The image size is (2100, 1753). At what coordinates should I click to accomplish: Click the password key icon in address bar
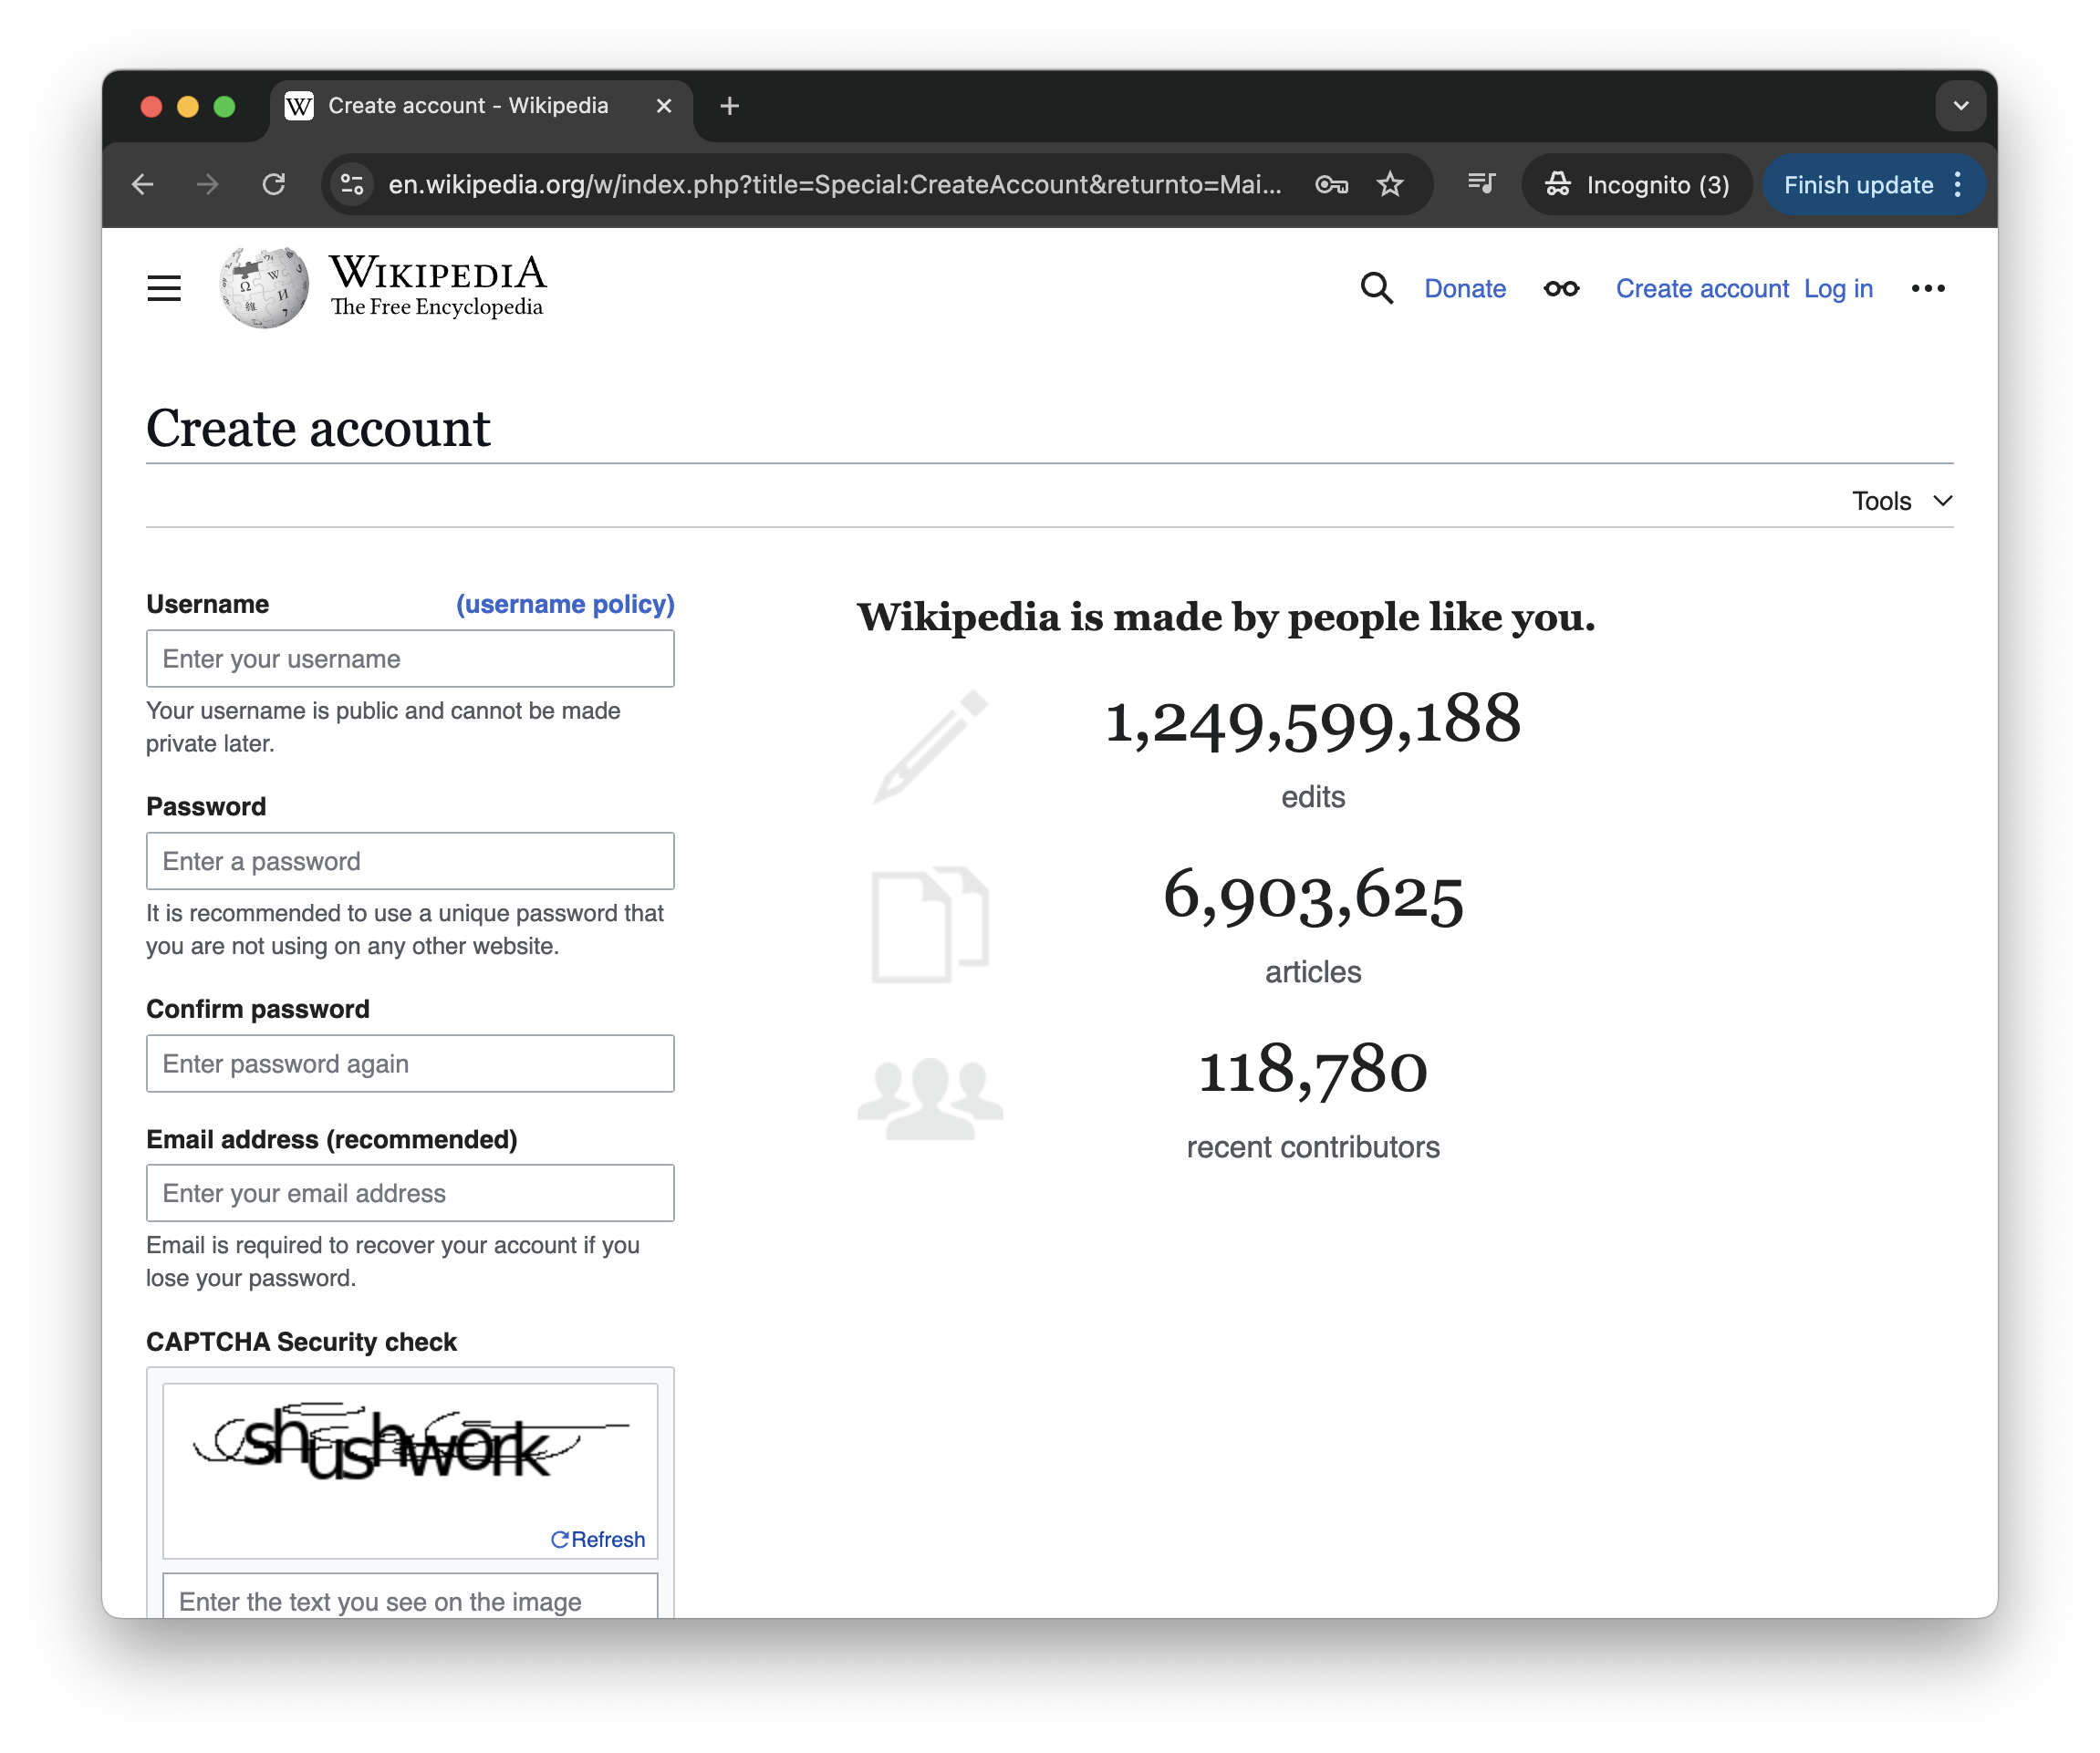1332,184
